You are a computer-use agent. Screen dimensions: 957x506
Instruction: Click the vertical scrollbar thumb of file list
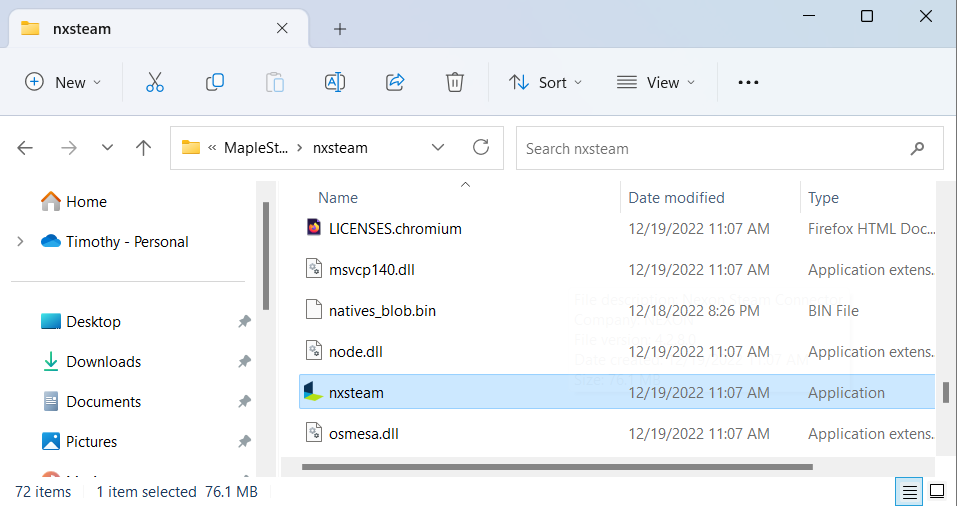tap(946, 392)
